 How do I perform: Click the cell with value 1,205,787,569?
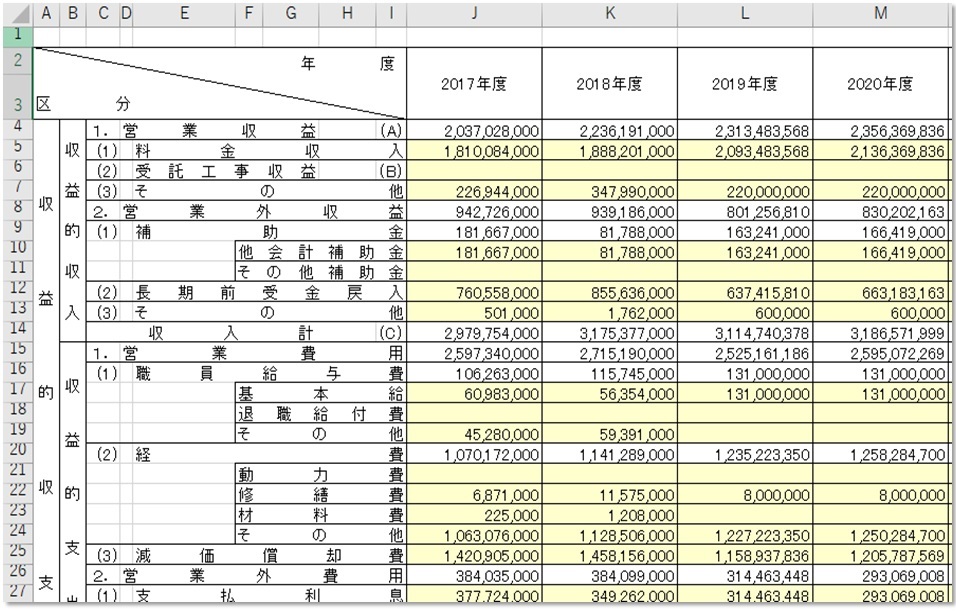pos(881,556)
